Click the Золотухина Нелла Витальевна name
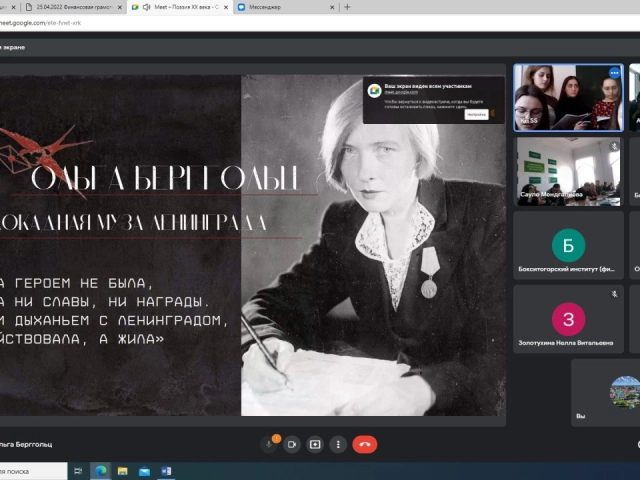Image resolution: width=640 pixels, height=480 pixels. coord(566,343)
